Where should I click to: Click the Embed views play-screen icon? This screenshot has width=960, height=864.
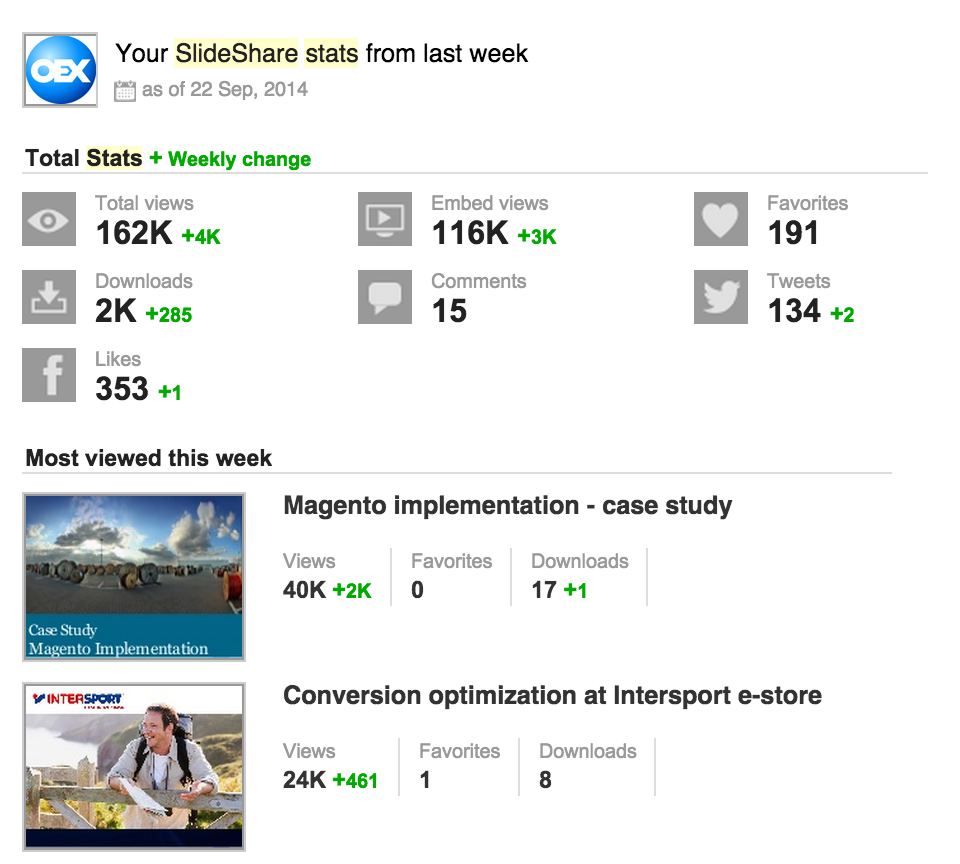[385, 219]
